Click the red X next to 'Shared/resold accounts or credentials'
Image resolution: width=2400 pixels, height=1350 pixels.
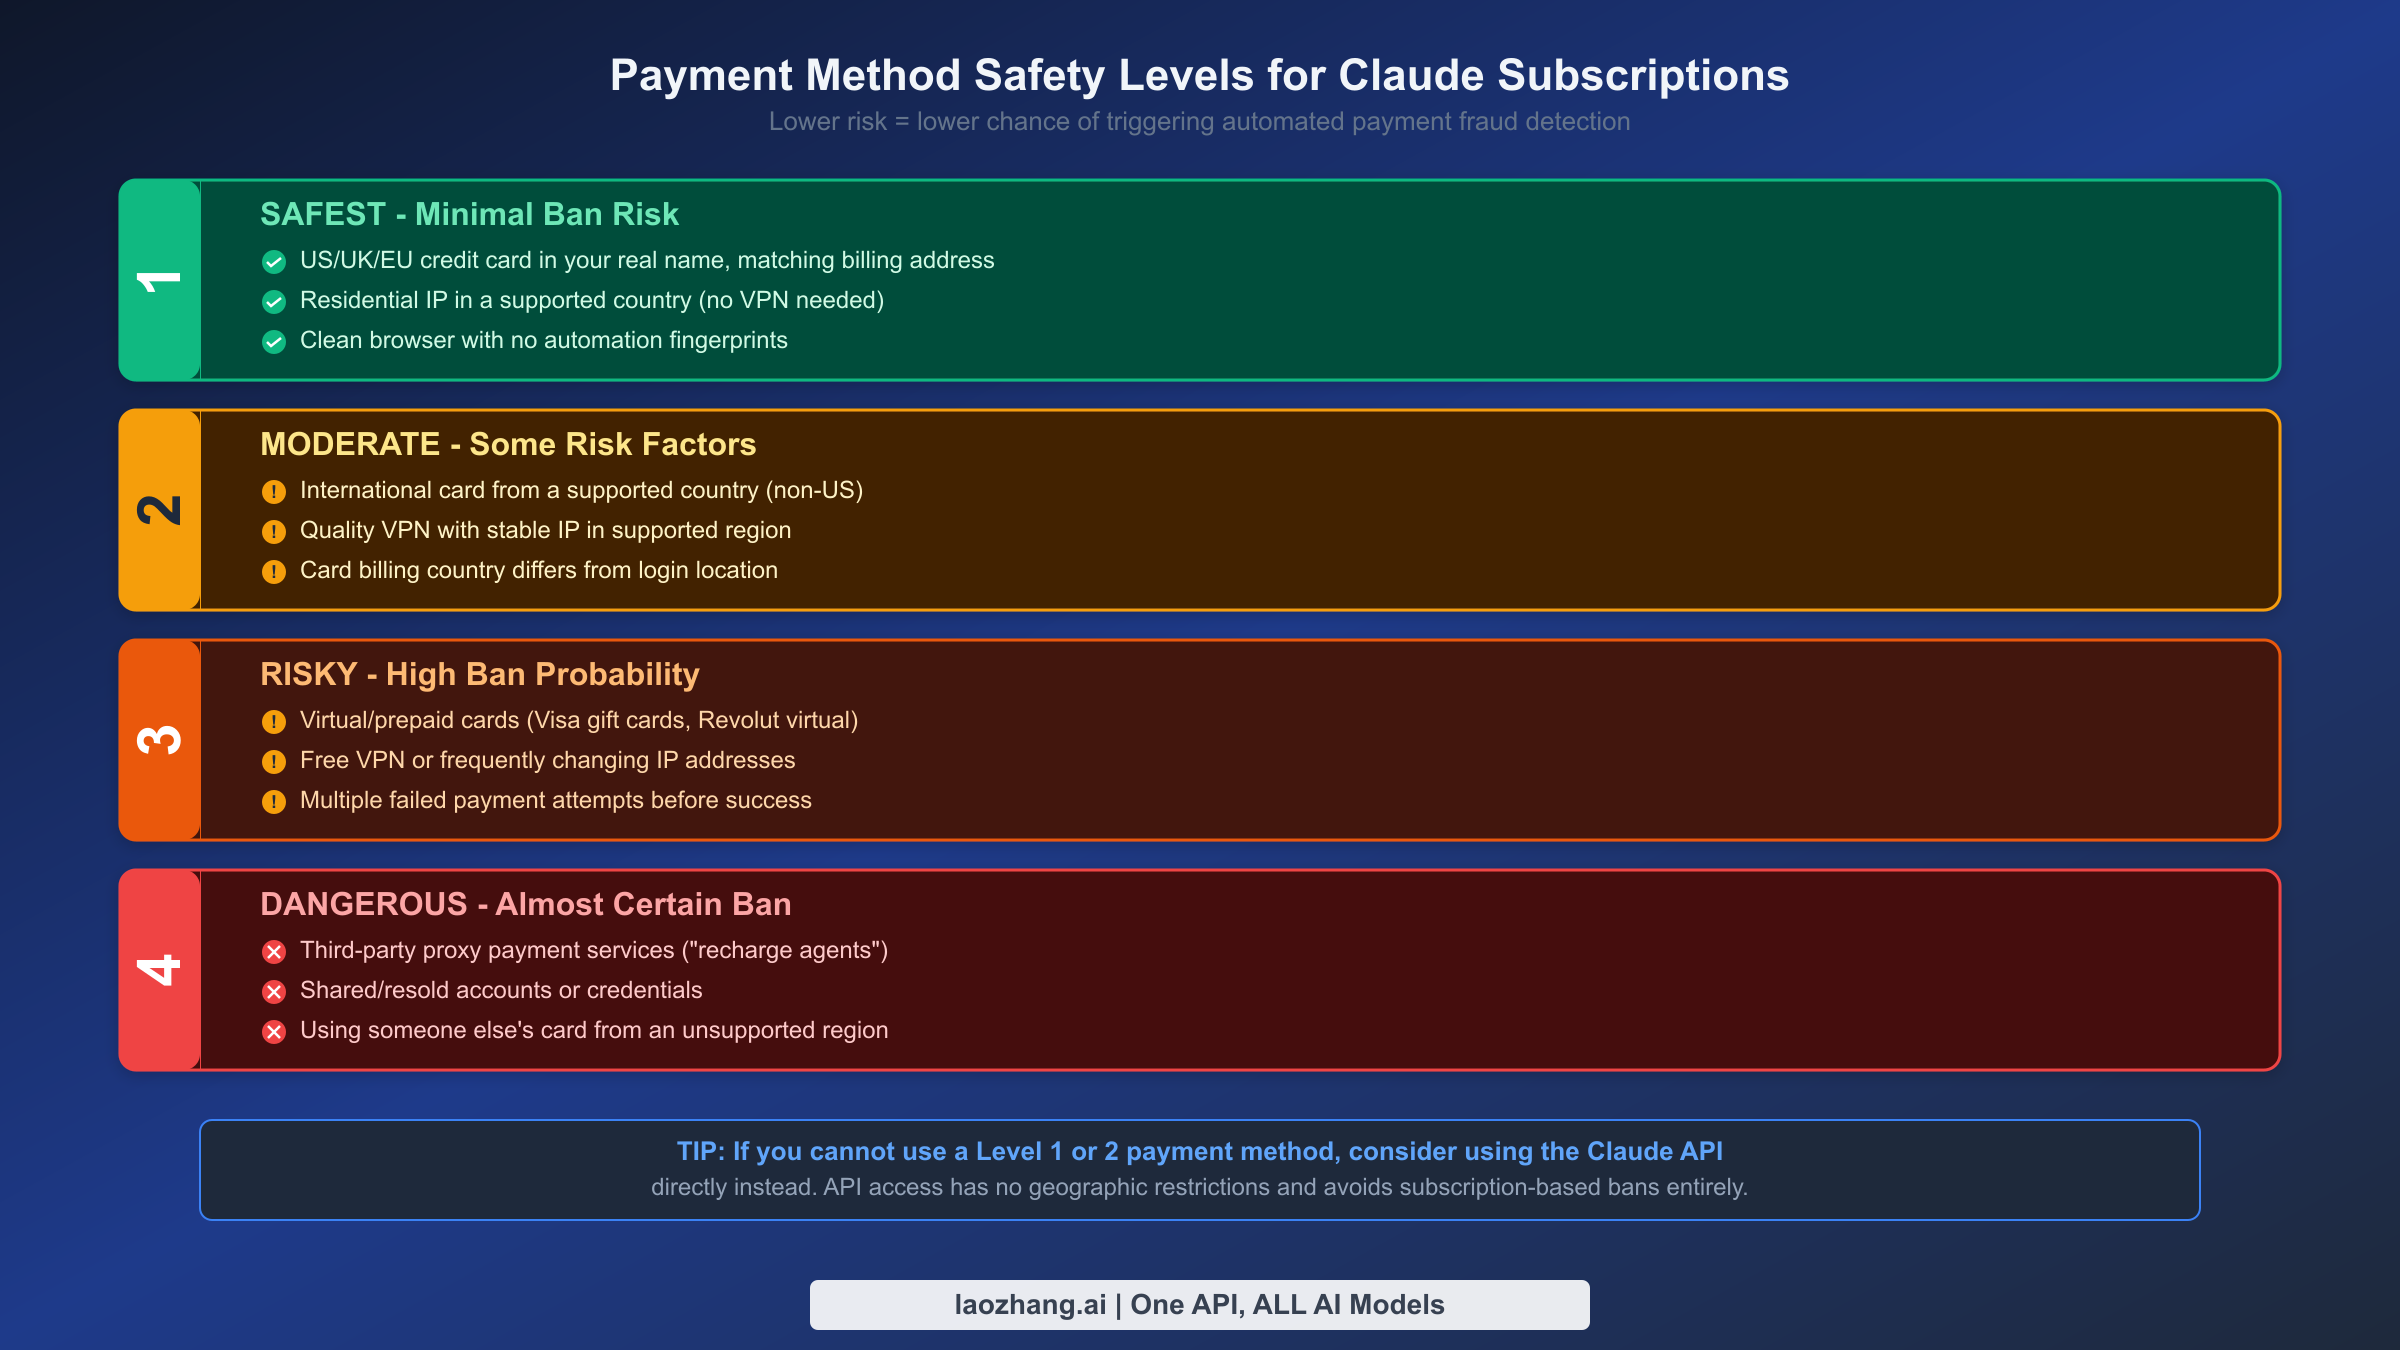point(274,992)
